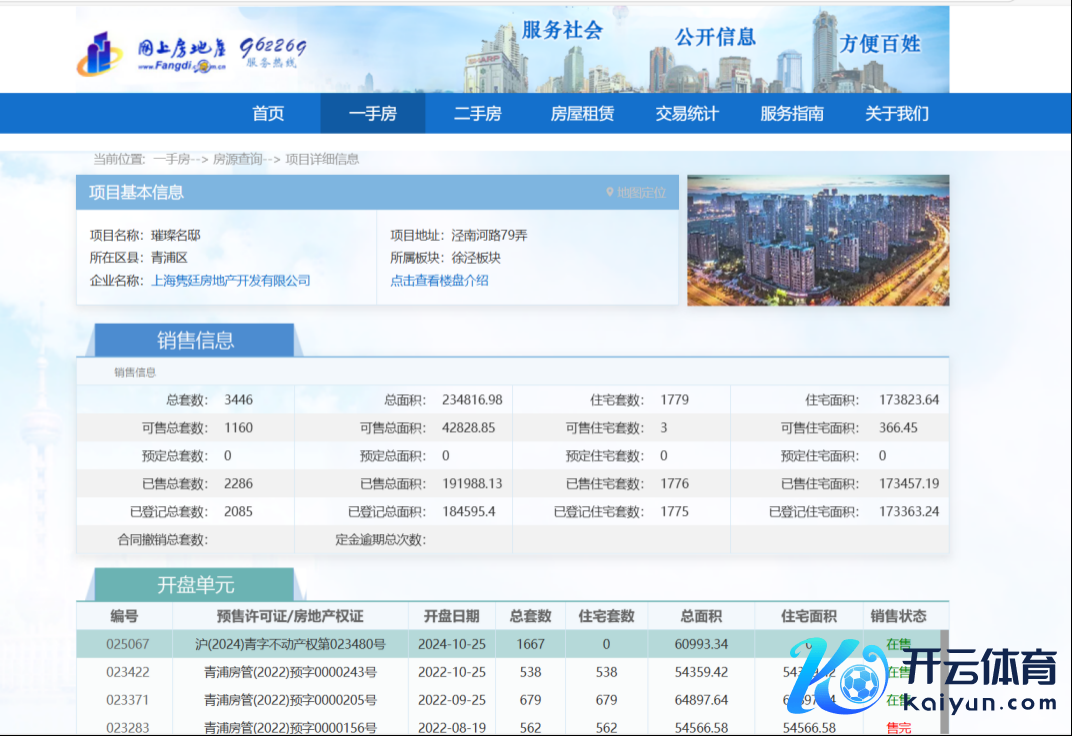The image size is (1072, 736).
Task: Switch to the 二手房 tab
Action: [477, 113]
